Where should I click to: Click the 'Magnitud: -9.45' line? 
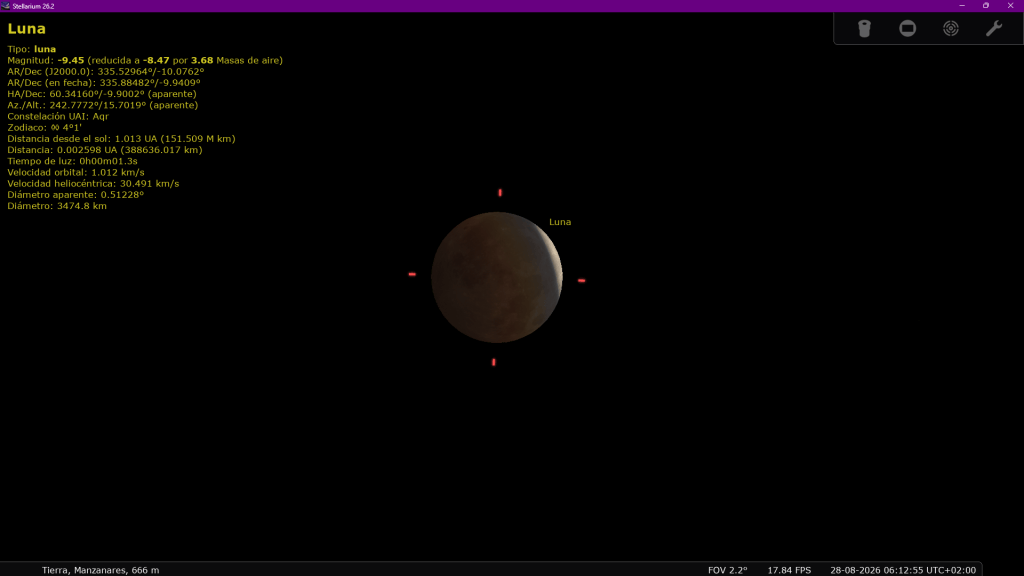[x=145, y=60]
